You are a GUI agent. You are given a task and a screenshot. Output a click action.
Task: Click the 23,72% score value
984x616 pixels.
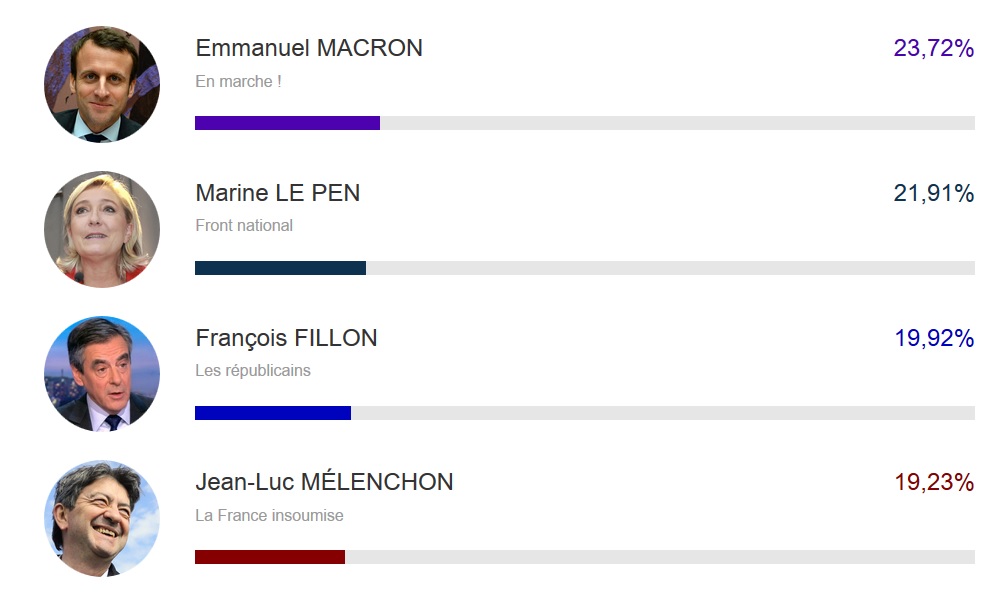click(x=934, y=48)
